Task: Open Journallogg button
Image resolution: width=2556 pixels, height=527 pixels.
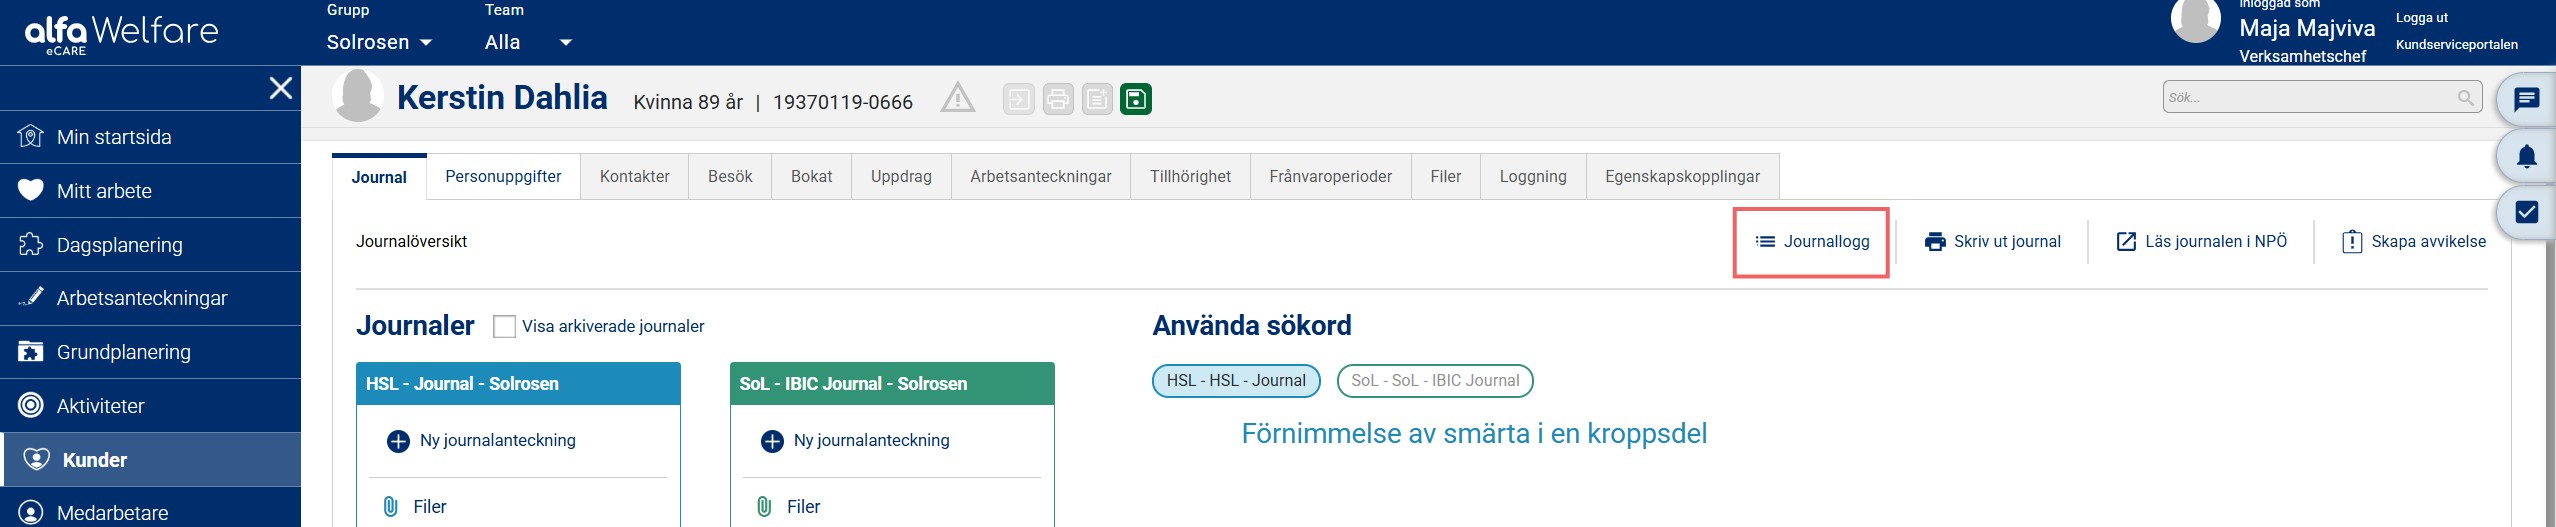Action: coord(1811,242)
